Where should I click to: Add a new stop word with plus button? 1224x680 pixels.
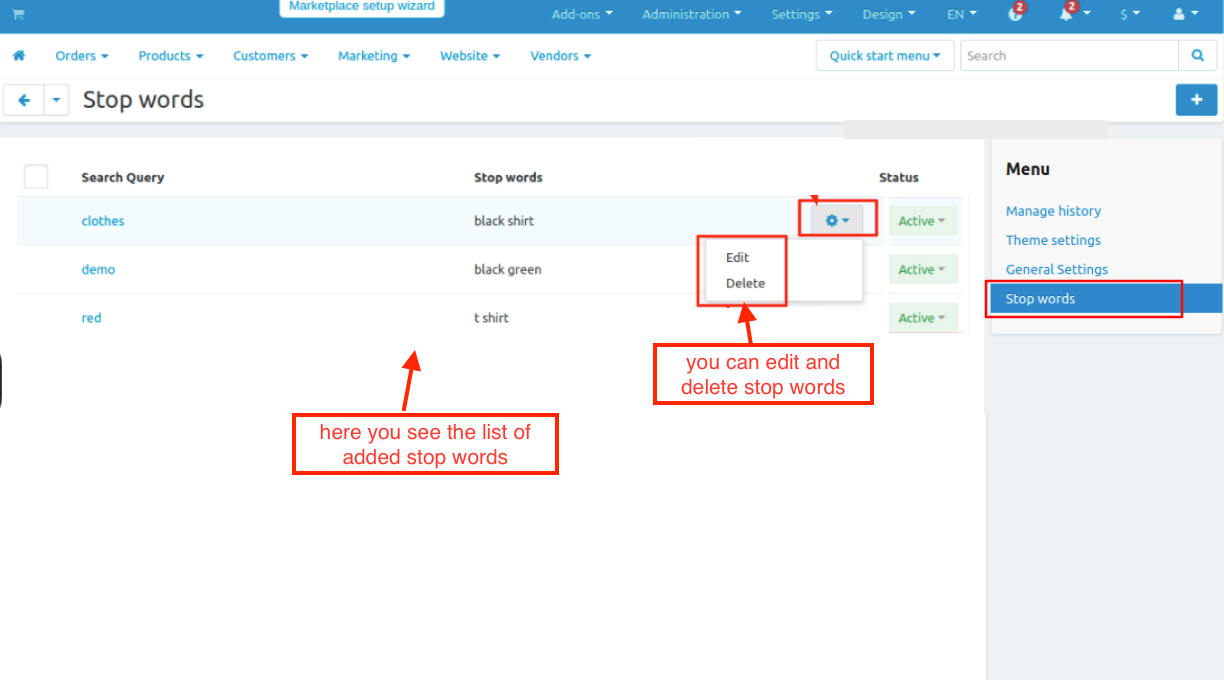(1196, 100)
